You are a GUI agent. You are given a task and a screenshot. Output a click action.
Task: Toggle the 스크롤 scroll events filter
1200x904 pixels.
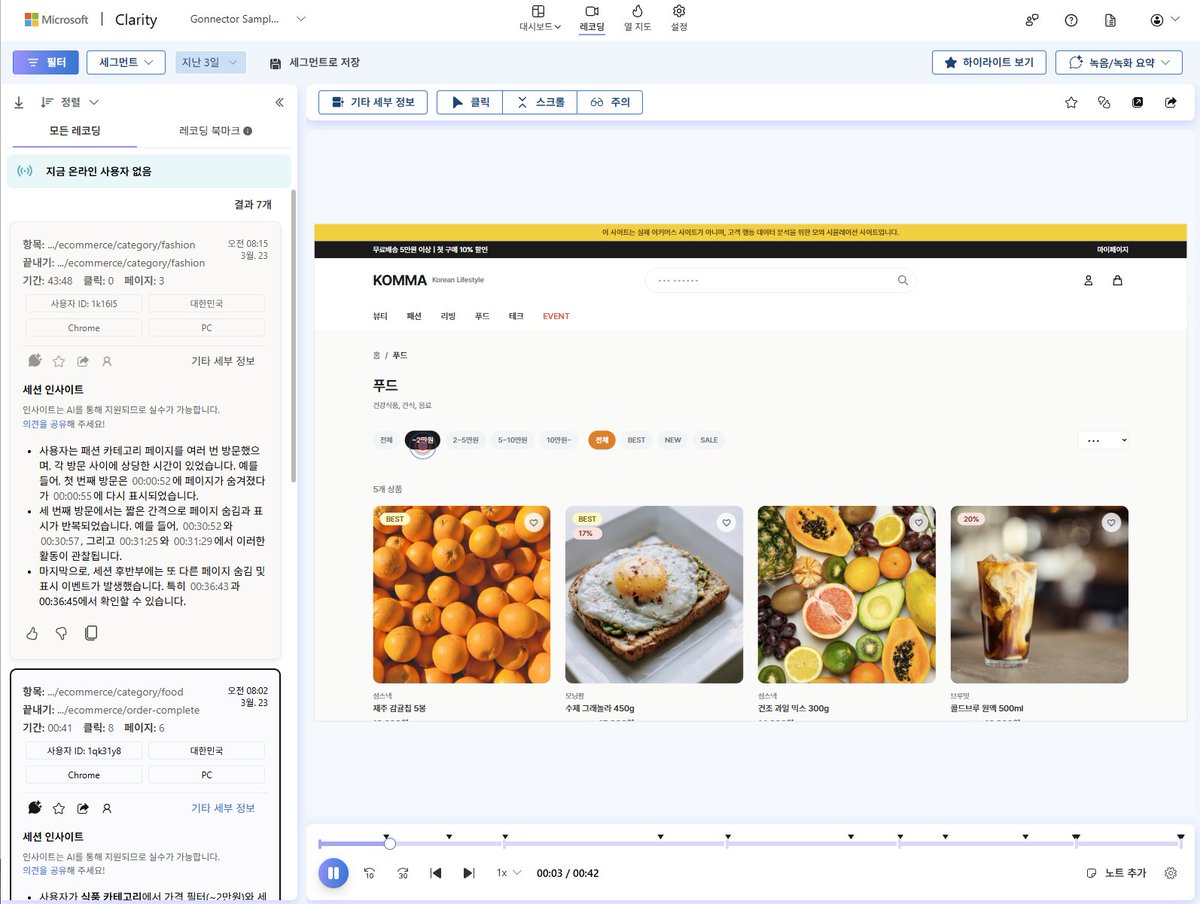[x=540, y=102]
